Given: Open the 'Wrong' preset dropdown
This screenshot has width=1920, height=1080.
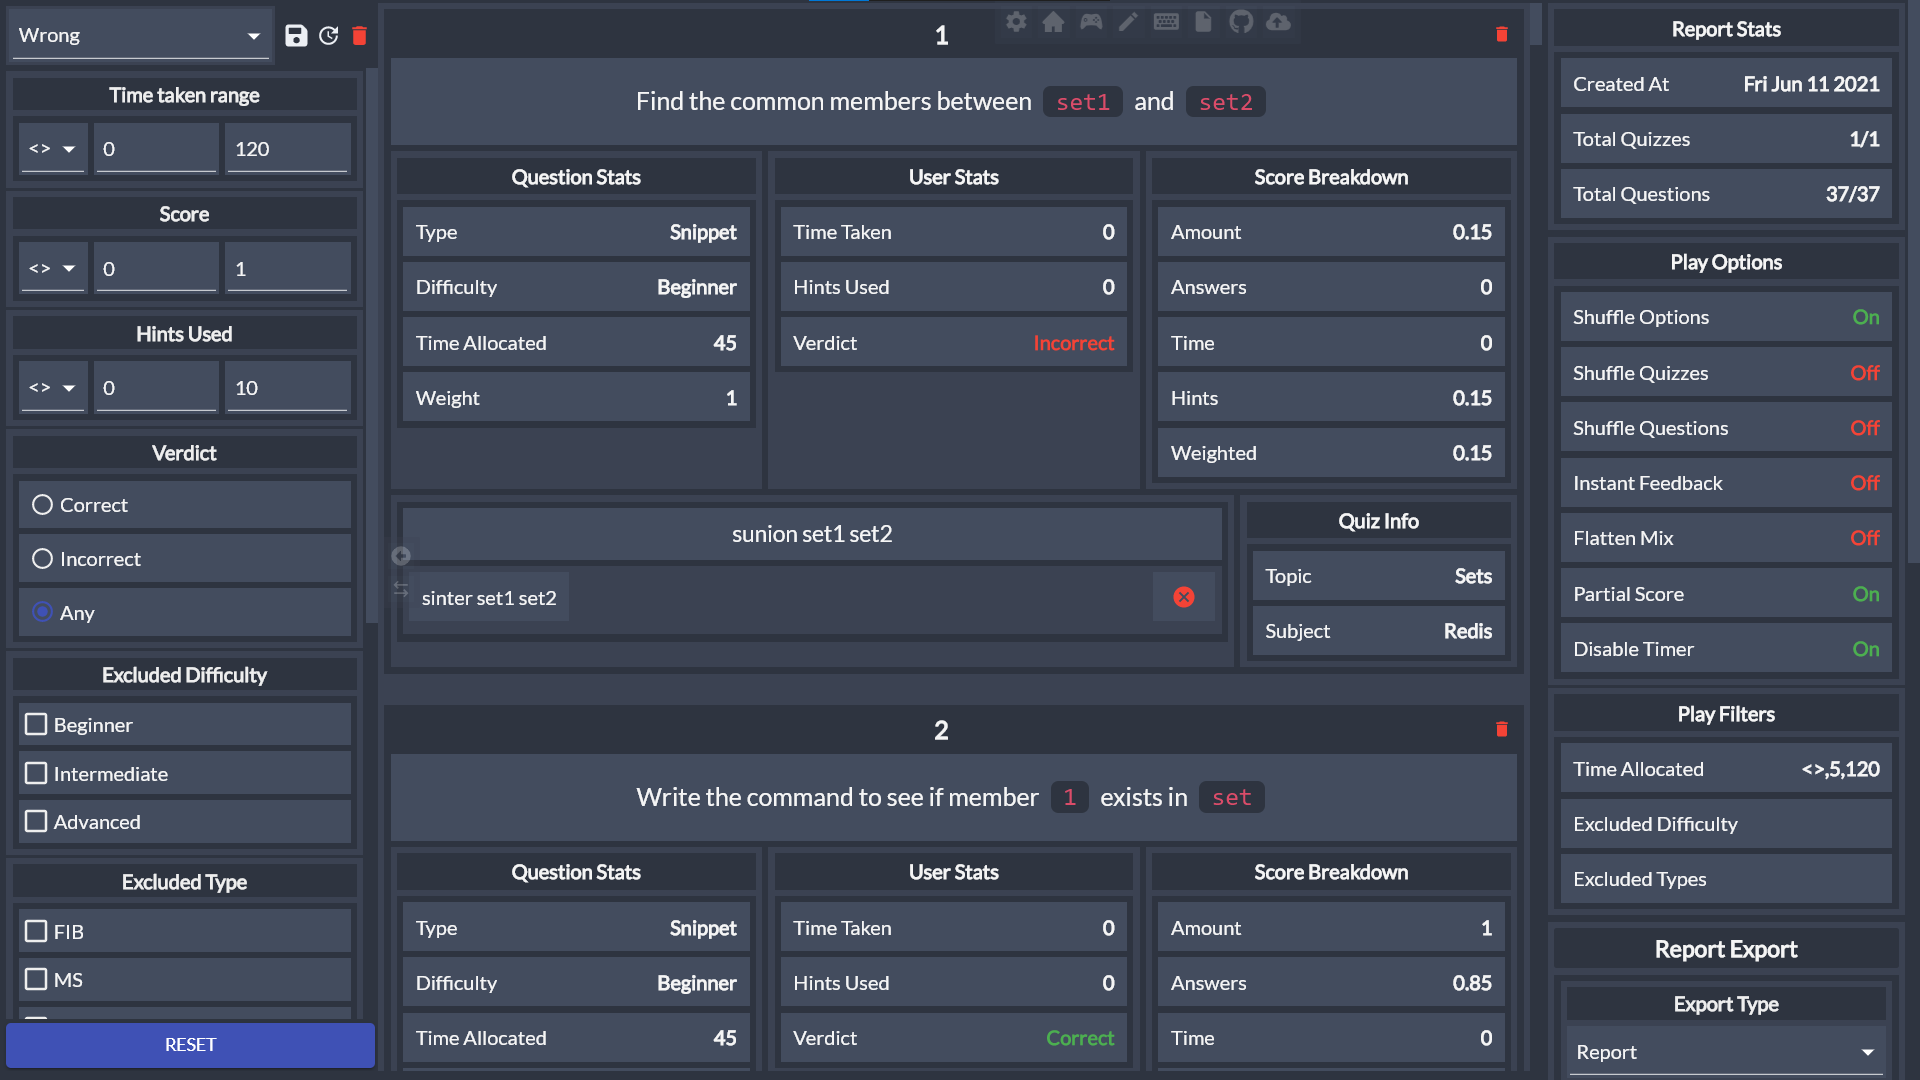Looking at the screenshot, I should 140,36.
